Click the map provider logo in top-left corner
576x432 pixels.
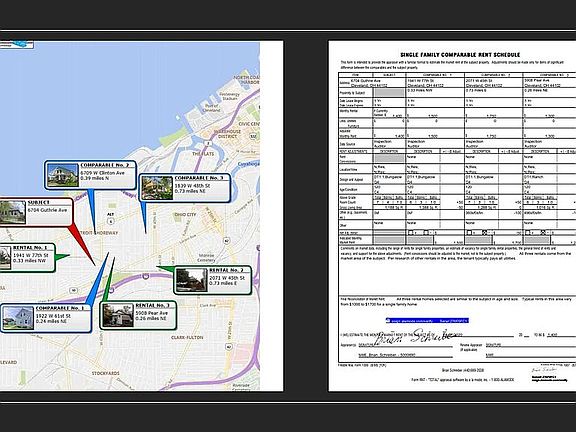pos(17,44)
